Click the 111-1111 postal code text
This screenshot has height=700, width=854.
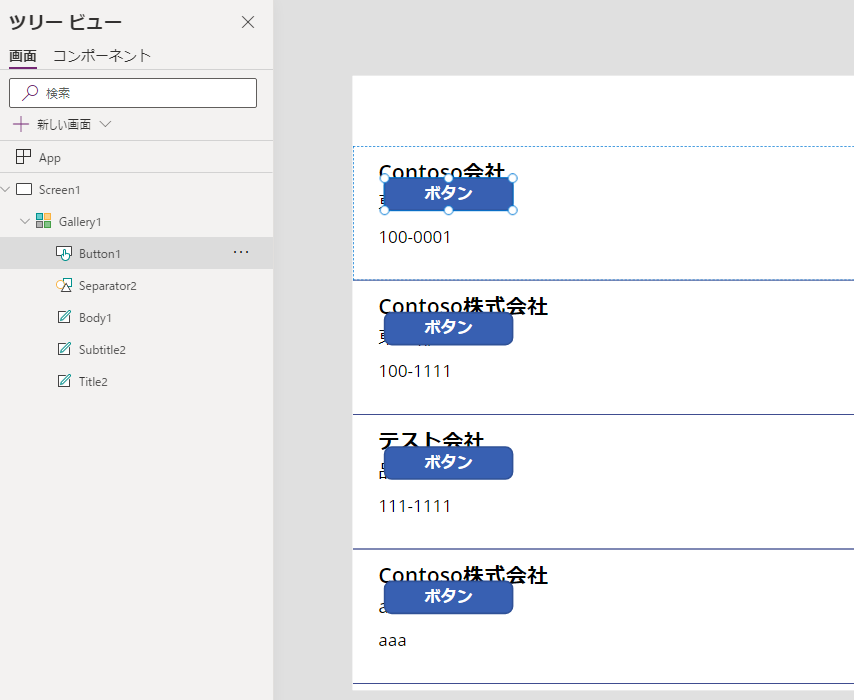tap(414, 506)
